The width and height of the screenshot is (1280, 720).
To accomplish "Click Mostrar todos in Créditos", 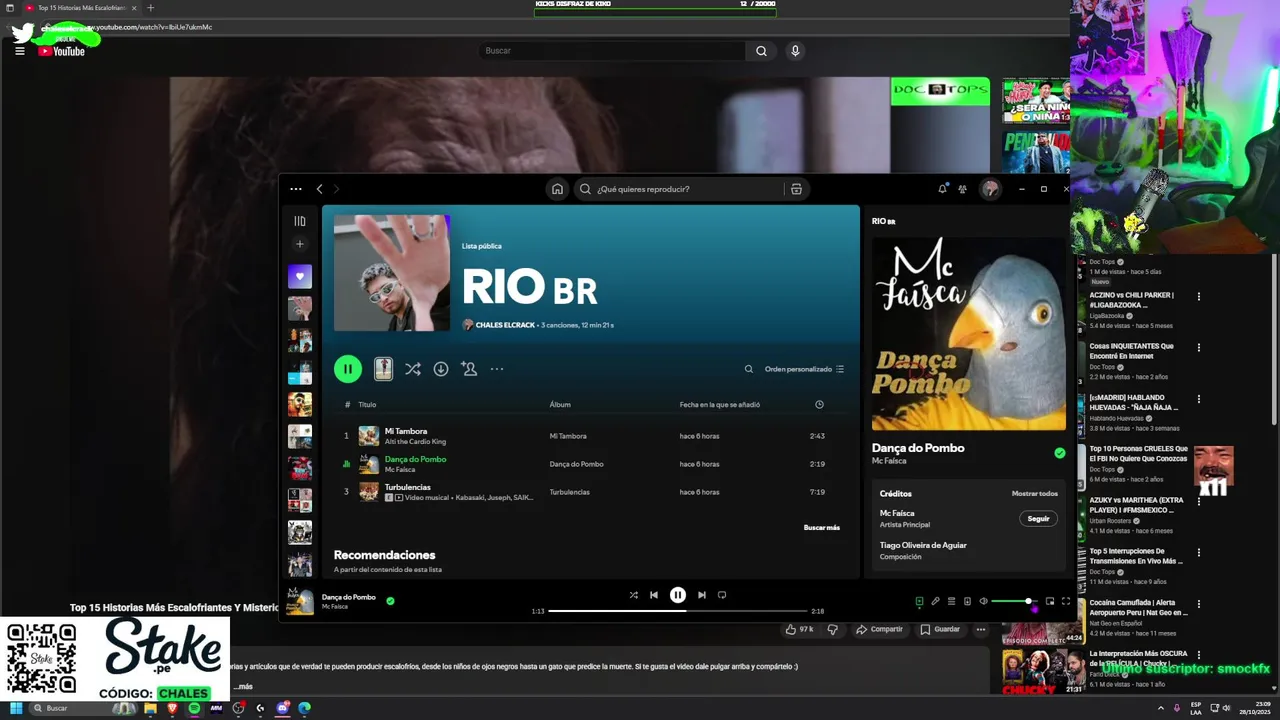I will pos(1035,493).
